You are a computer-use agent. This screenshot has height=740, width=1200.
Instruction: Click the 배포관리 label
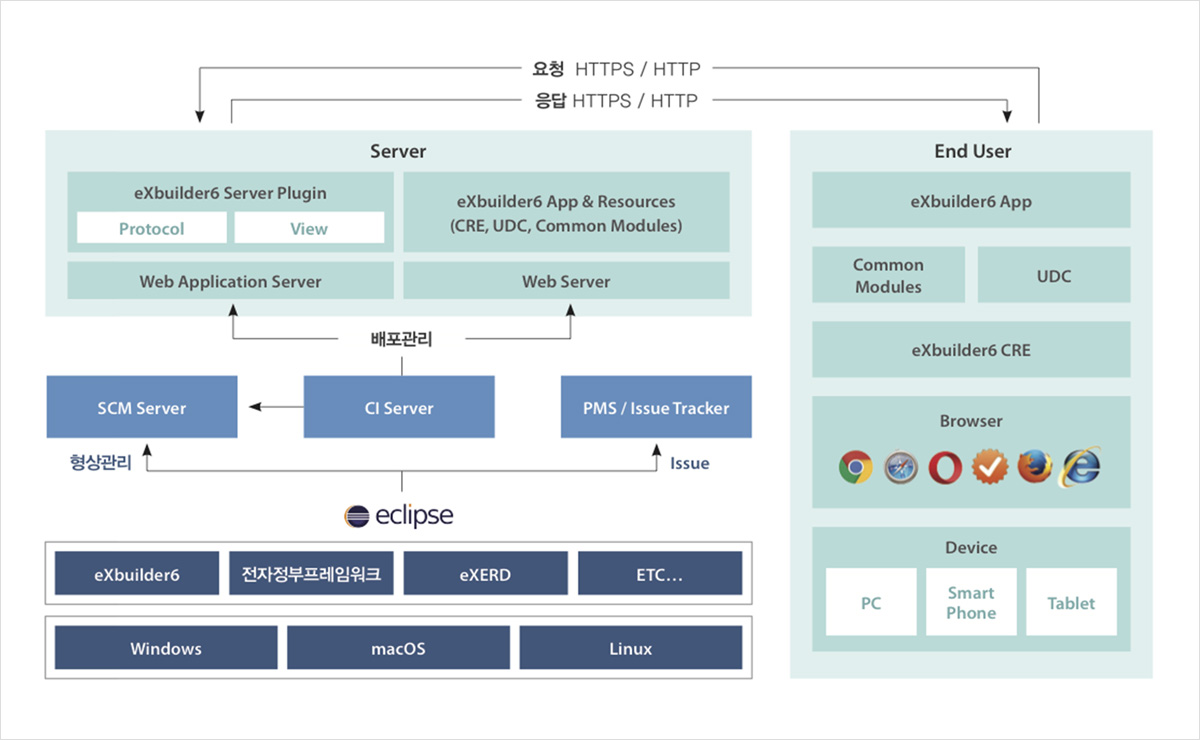[401, 339]
